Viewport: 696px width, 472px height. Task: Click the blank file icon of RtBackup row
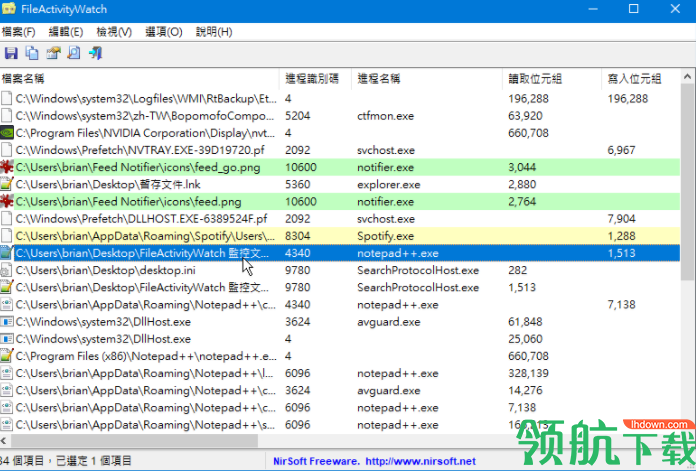coord(7,98)
